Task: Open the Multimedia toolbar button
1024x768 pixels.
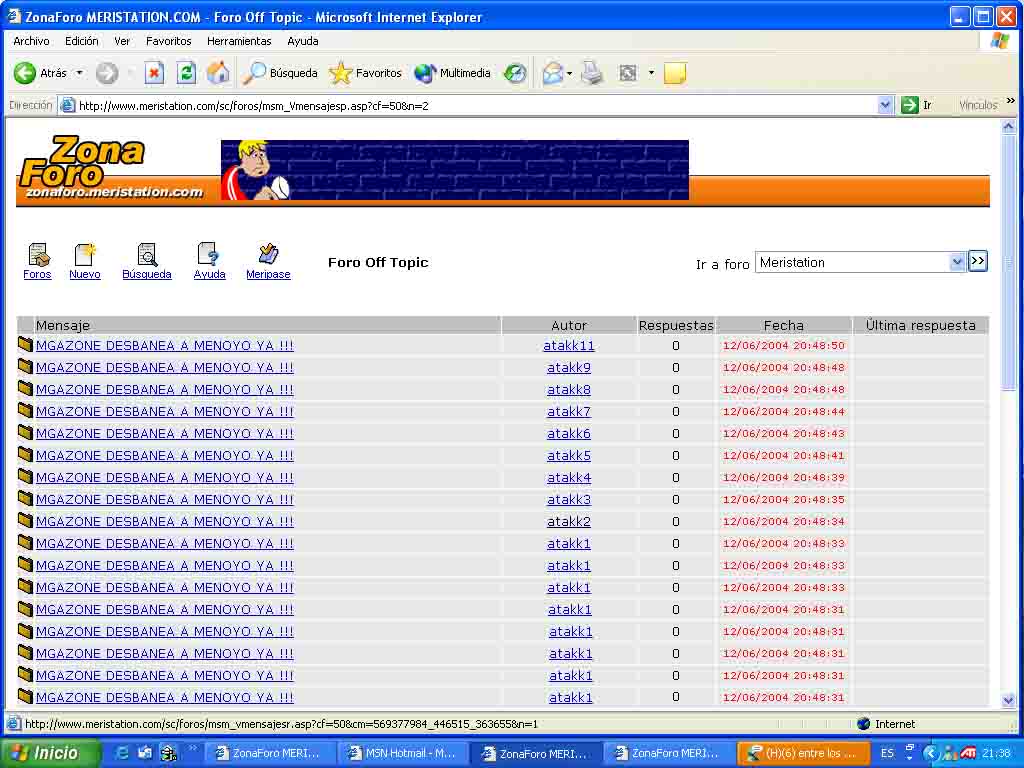Action: click(x=452, y=73)
